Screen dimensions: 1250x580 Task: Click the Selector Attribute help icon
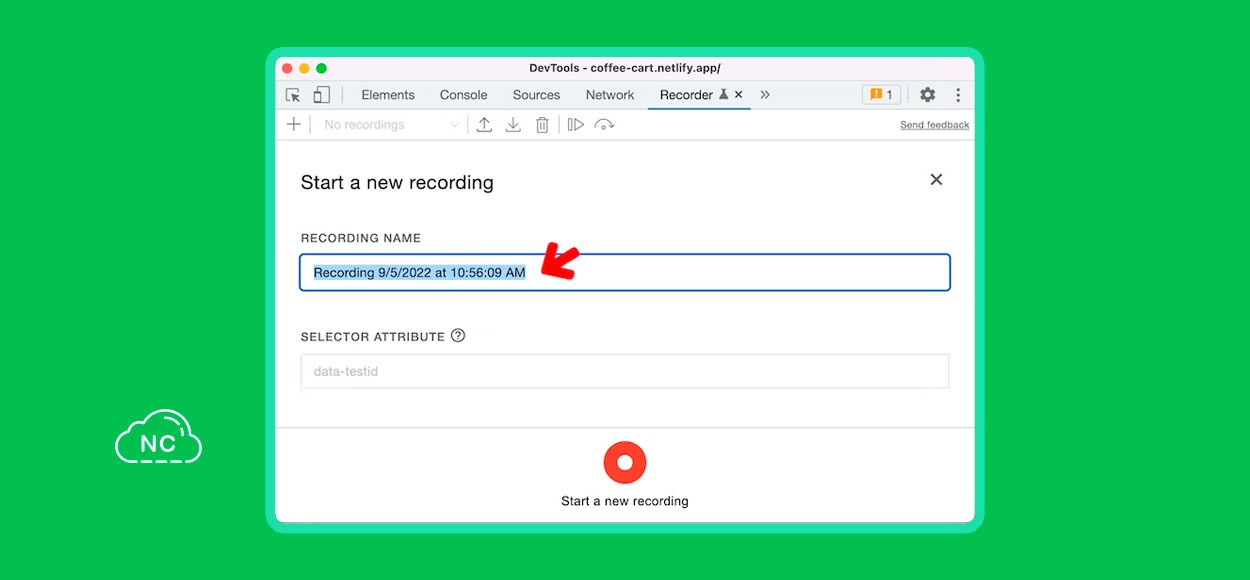[458, 336]
